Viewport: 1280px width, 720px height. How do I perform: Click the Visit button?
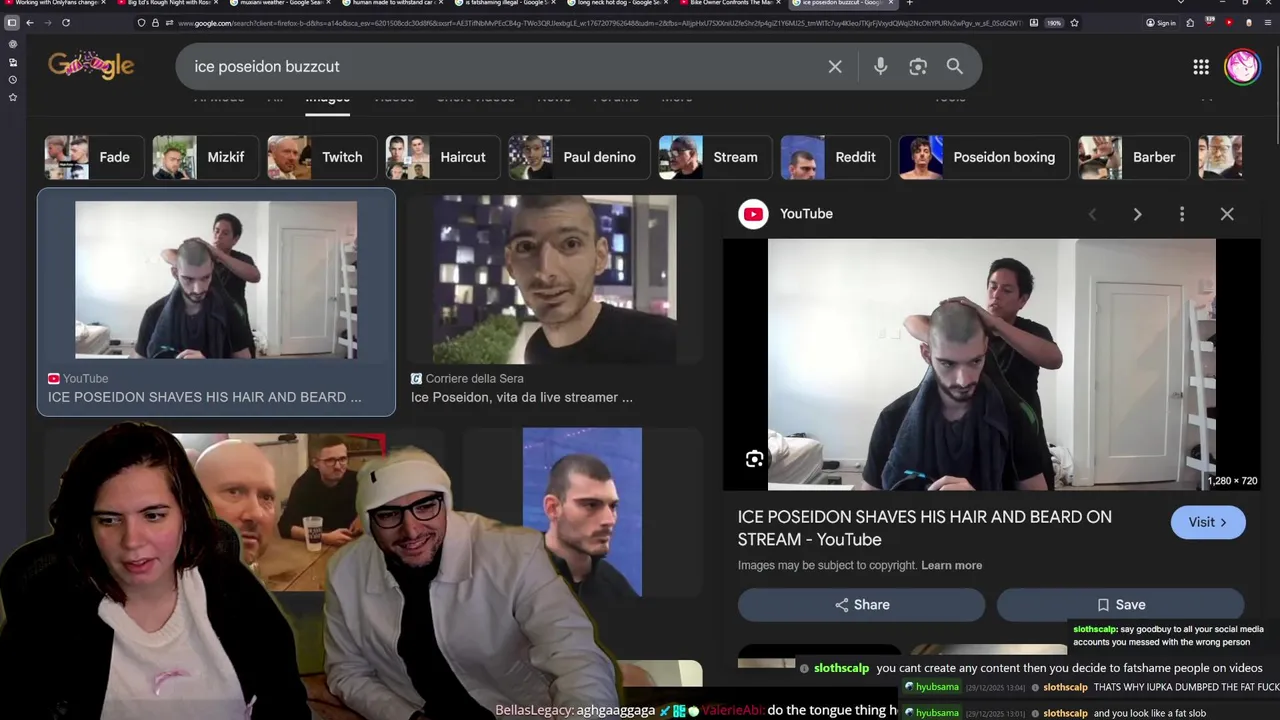click(1208, 522)
